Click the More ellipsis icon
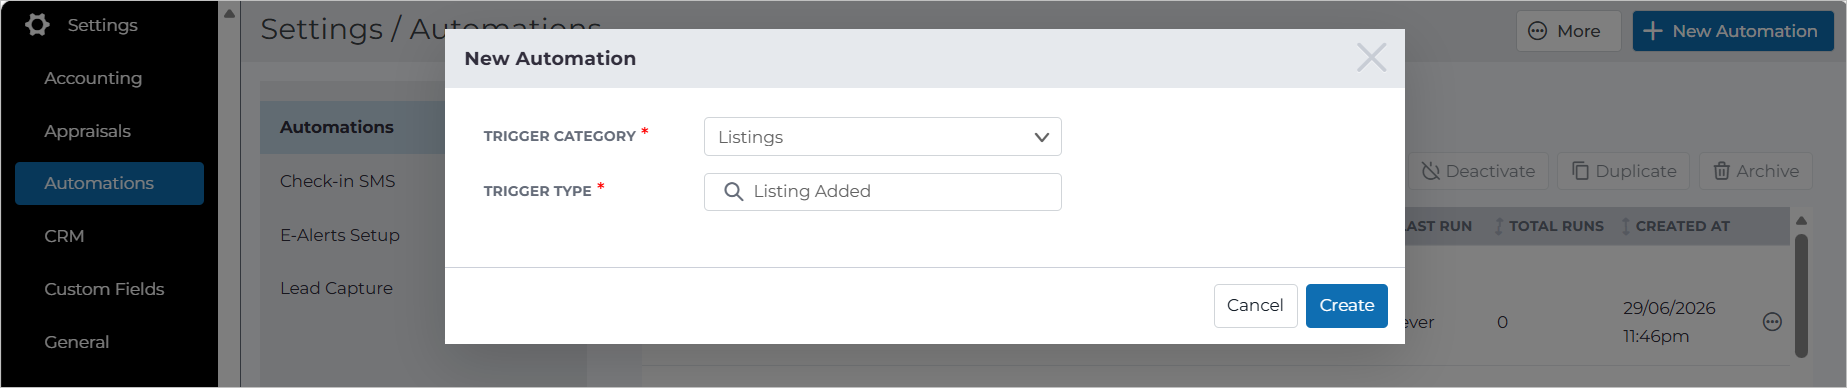 pos(1538,31)
